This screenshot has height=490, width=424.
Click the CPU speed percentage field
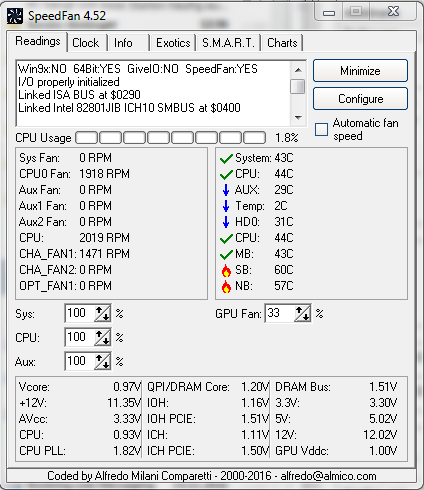pos(80,338)
